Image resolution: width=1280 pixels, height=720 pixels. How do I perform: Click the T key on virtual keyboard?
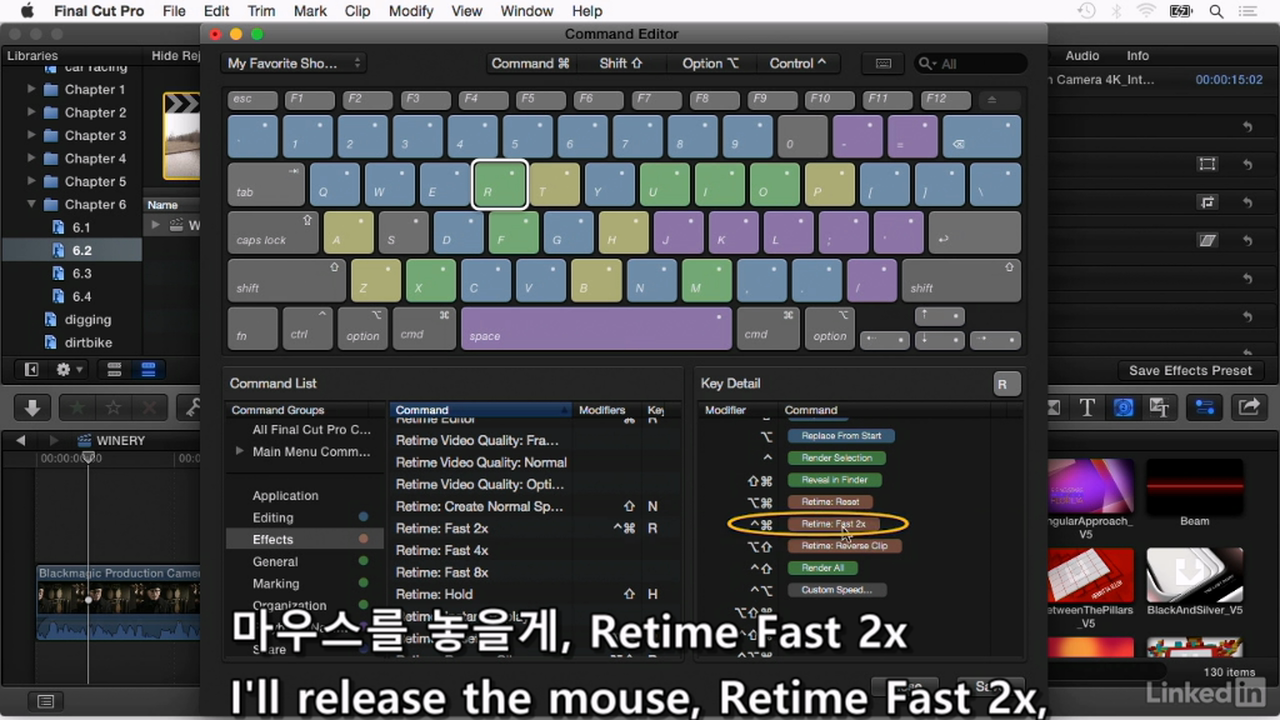click(554, 184)
